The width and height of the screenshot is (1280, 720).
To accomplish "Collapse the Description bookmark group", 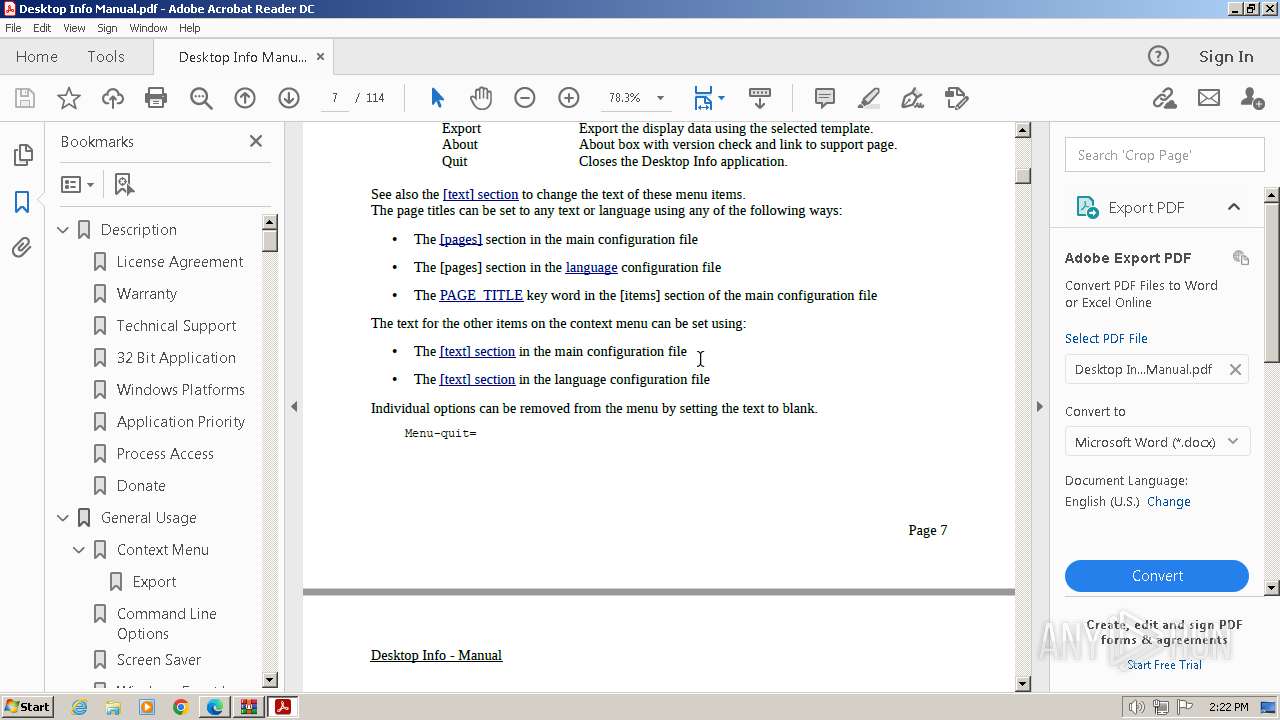I will tap(63, 230).
